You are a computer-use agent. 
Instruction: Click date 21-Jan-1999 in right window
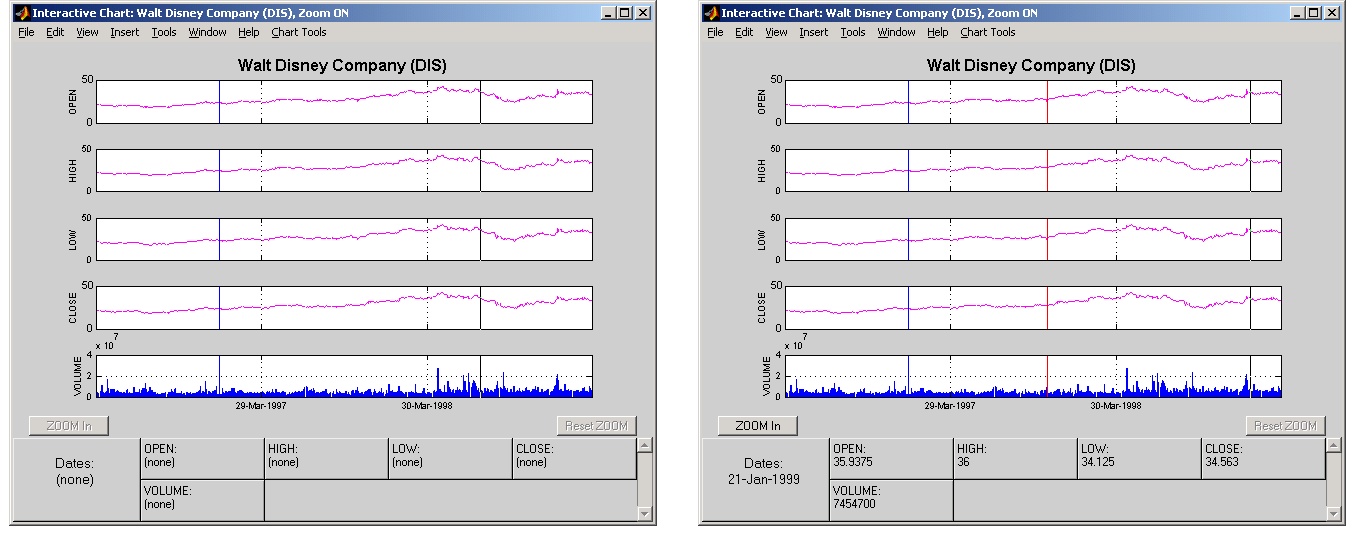[x=764, y=479]
